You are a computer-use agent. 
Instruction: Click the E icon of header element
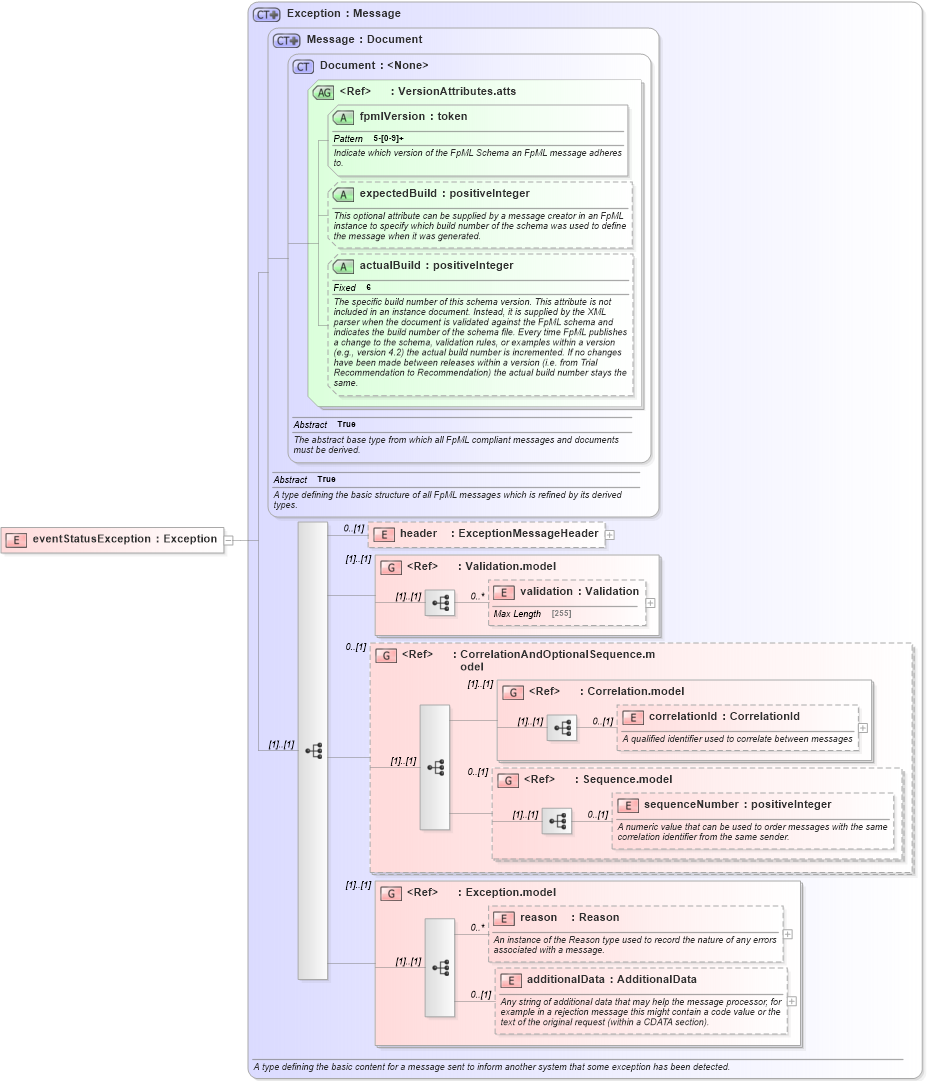coord(384,534)
